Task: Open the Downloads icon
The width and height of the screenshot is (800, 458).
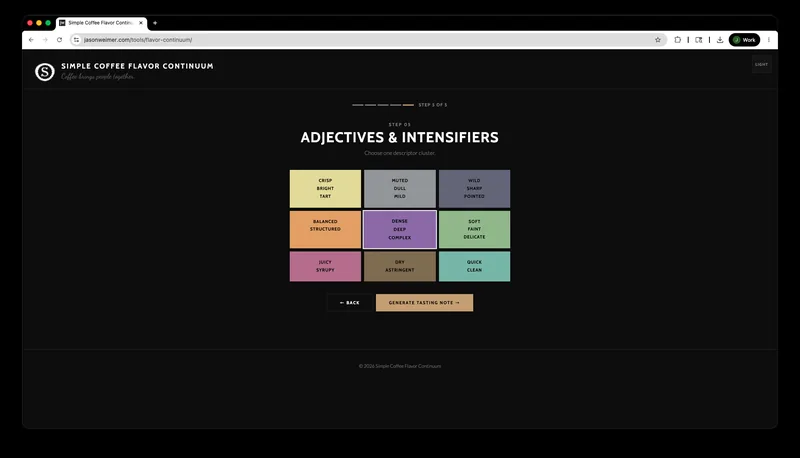Action: click(x=719, y=40)
